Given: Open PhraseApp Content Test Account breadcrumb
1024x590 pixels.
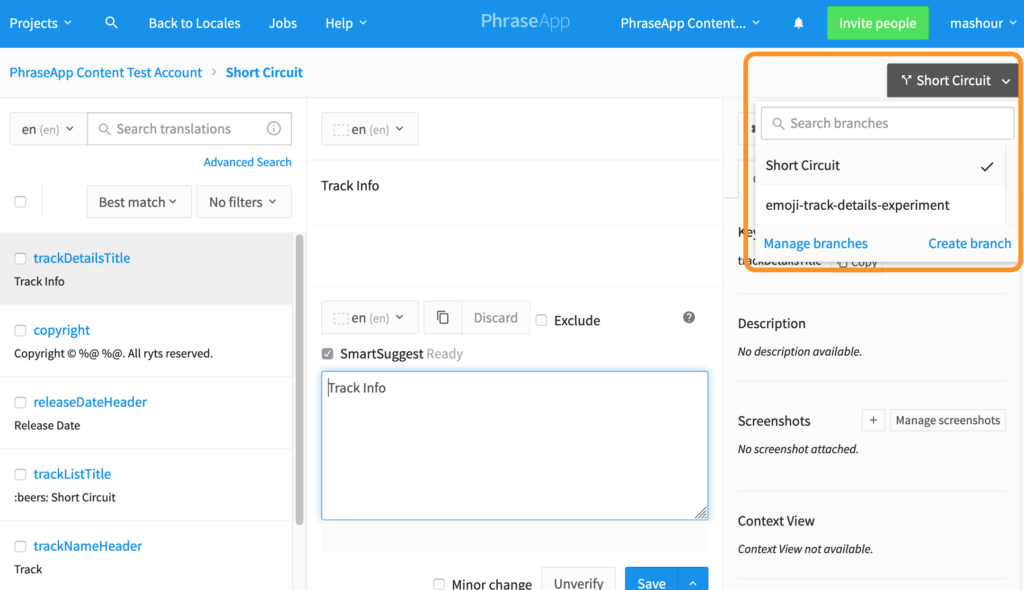Looking at the screenshot, I should point(106,73).
